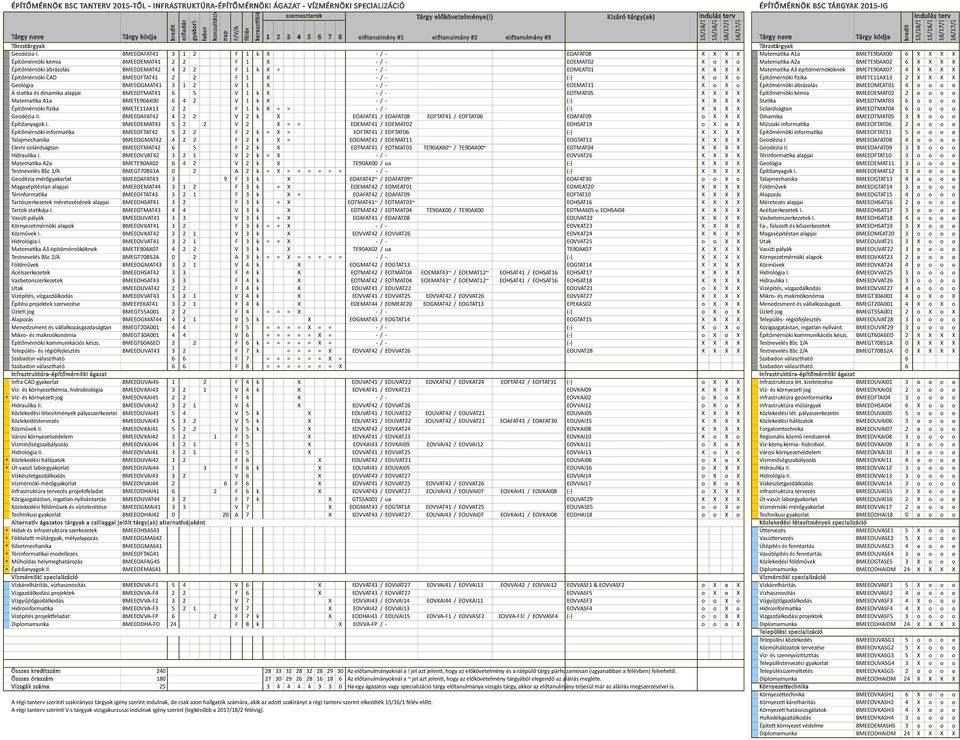Select the 'szemeszterek' column header
Viewport: 960px width, 740px height.
[304, 17]
